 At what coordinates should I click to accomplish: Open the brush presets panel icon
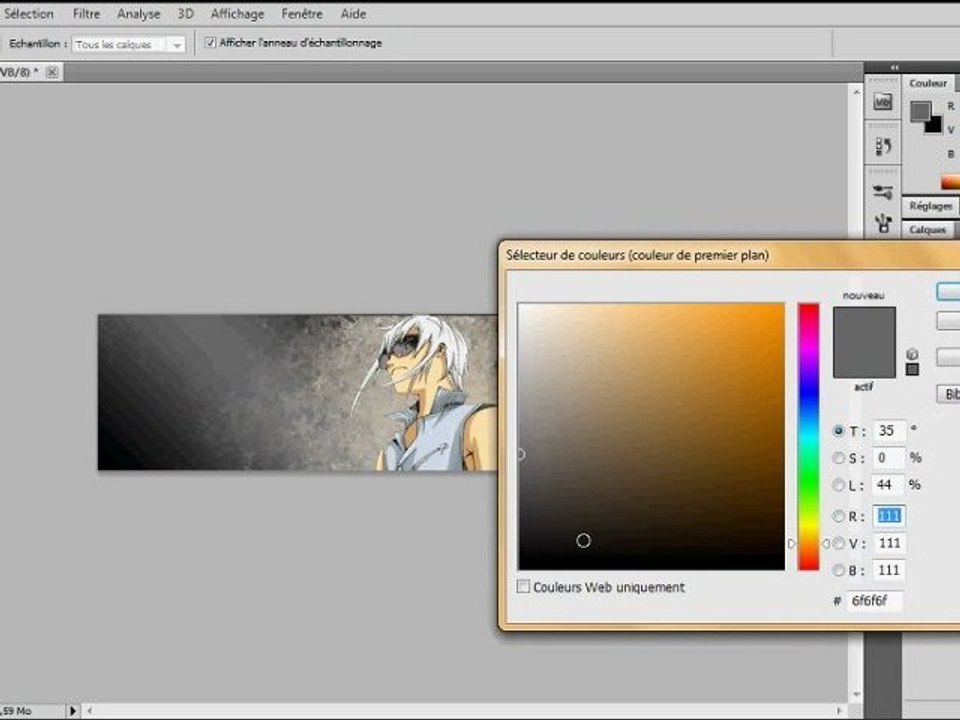click(x=882, y=192)
